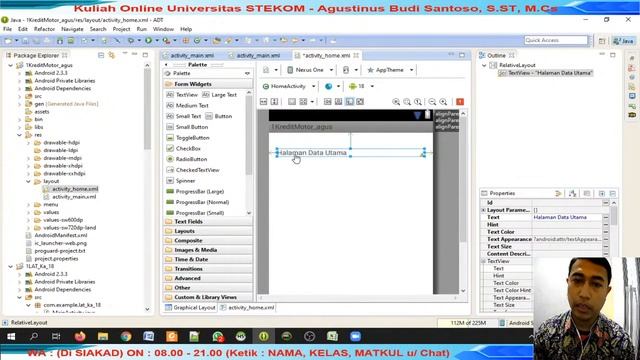Select ToggleButton widget in palette
Image resolution: width=640 pixels, height=360 pixels.
[188, 138]
